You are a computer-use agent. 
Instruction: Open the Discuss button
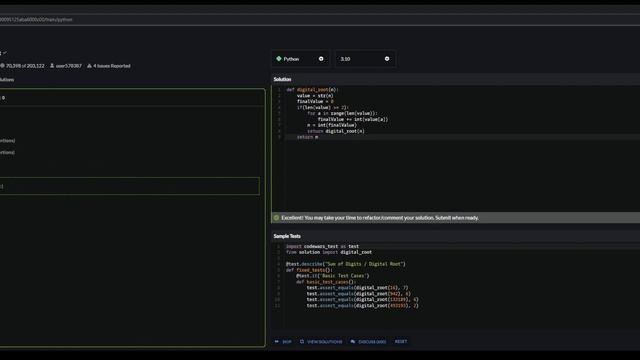tap(368, 342)
